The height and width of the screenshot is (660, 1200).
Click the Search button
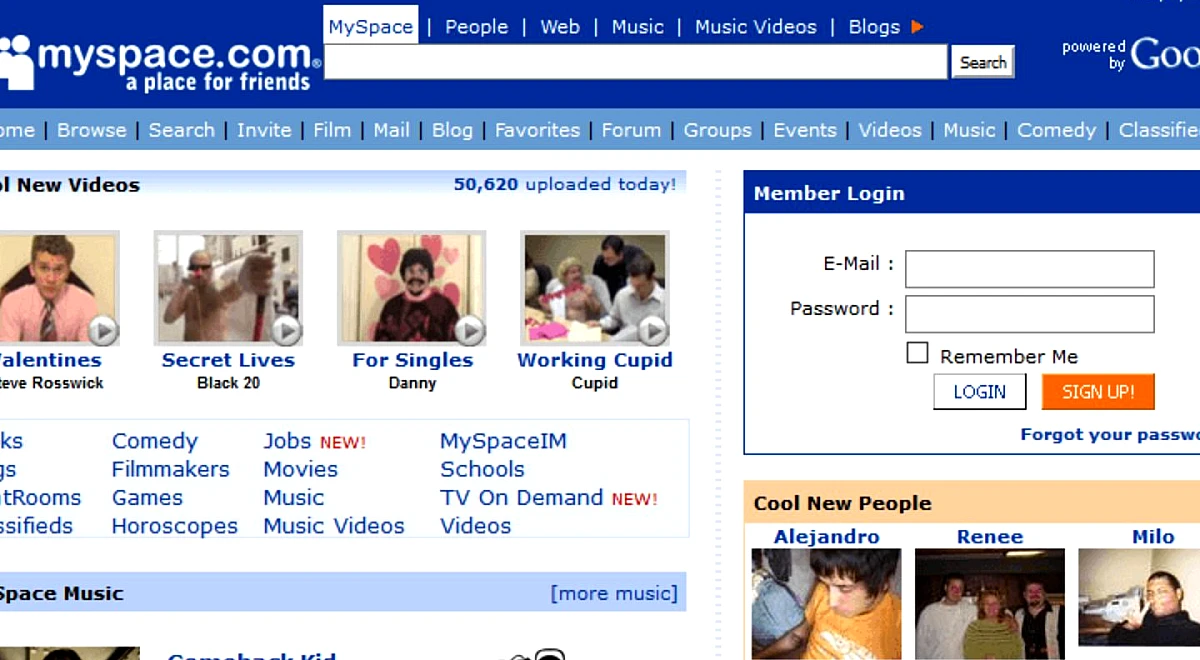pyautogui.click(x=983, y=62)
